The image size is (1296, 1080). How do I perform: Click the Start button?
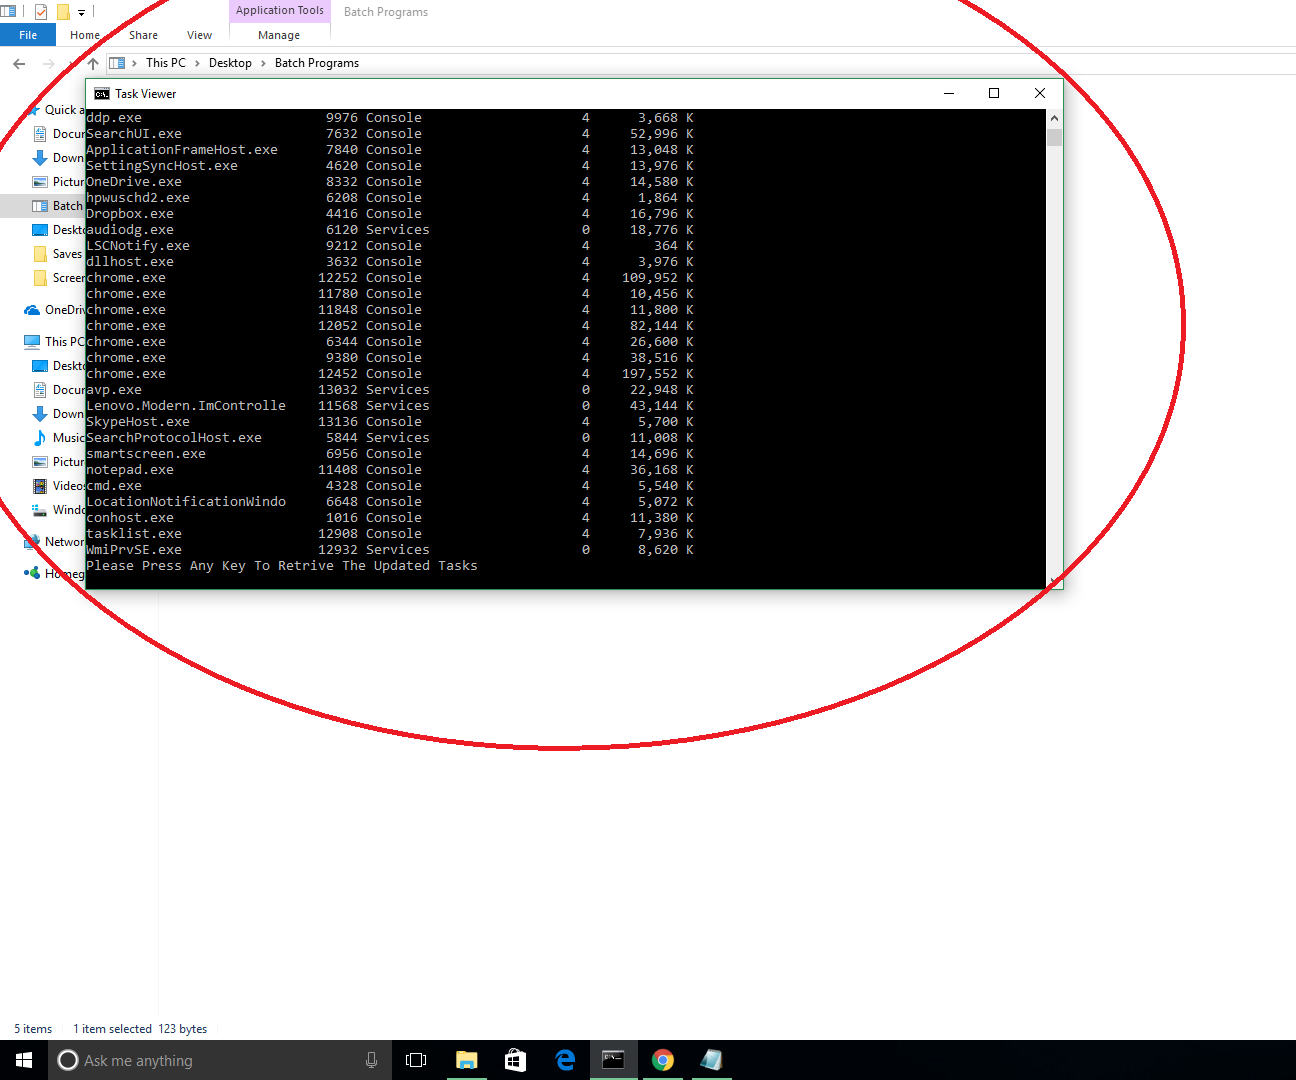23,1059
